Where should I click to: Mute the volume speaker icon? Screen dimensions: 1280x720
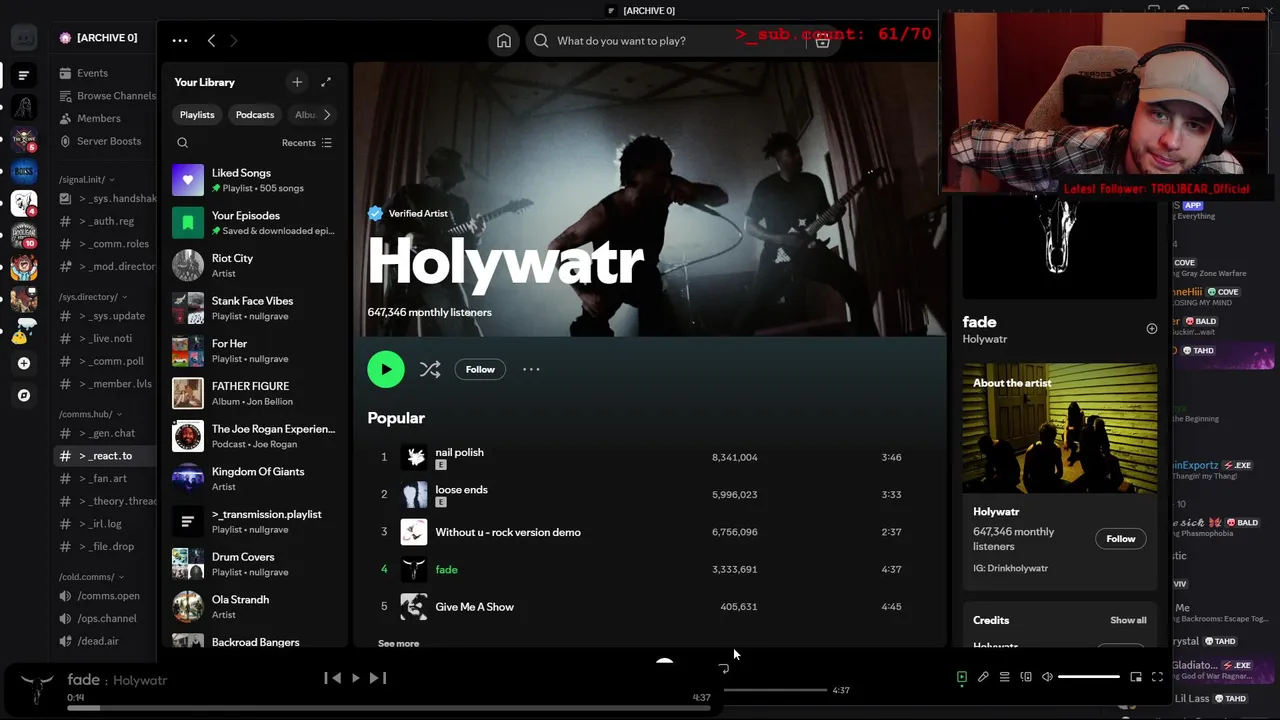(1047, 677)
